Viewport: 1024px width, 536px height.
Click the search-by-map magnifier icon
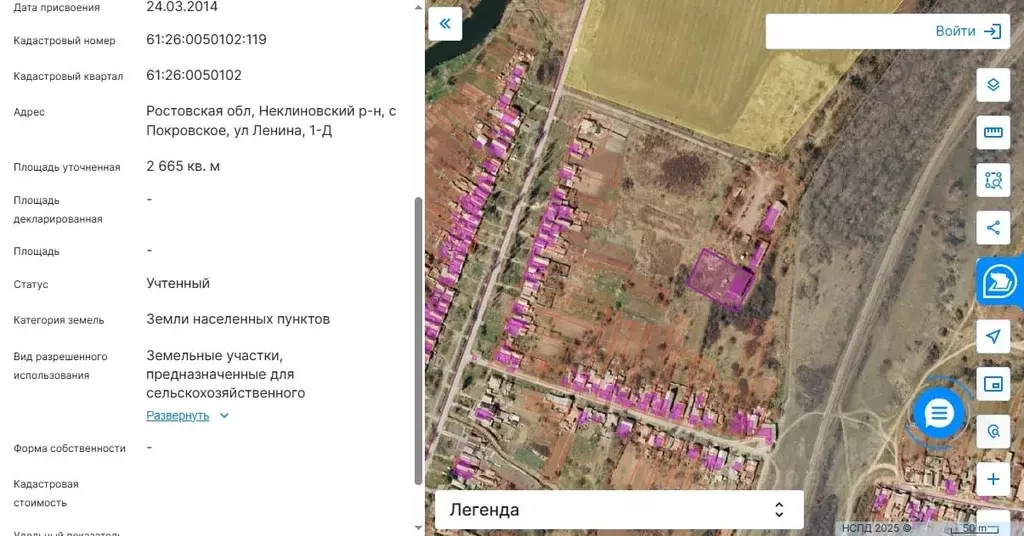(993, 432)
